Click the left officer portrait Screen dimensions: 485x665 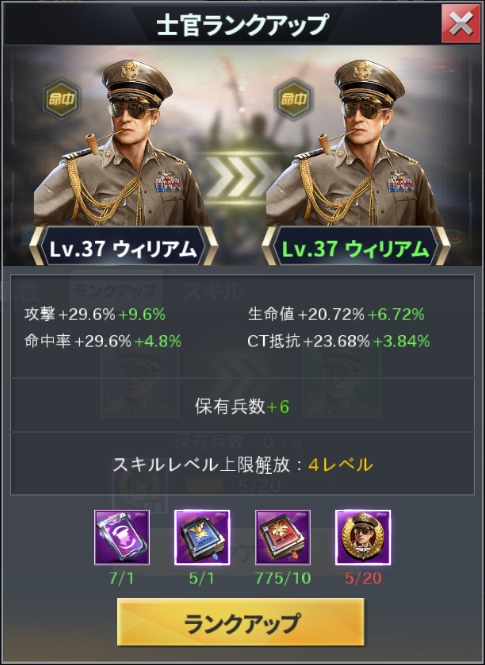tap(122, 142)
